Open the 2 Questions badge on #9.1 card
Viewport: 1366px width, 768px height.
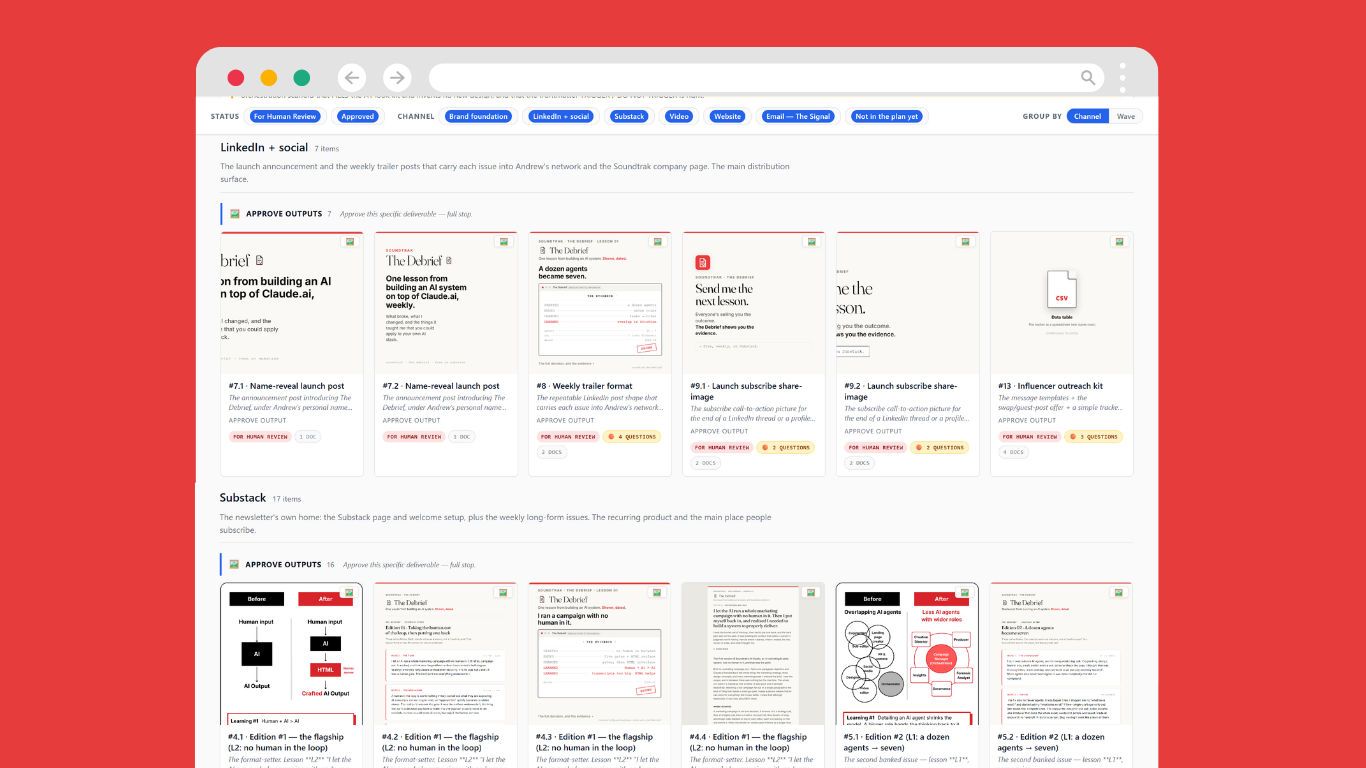tap(785, 447)
